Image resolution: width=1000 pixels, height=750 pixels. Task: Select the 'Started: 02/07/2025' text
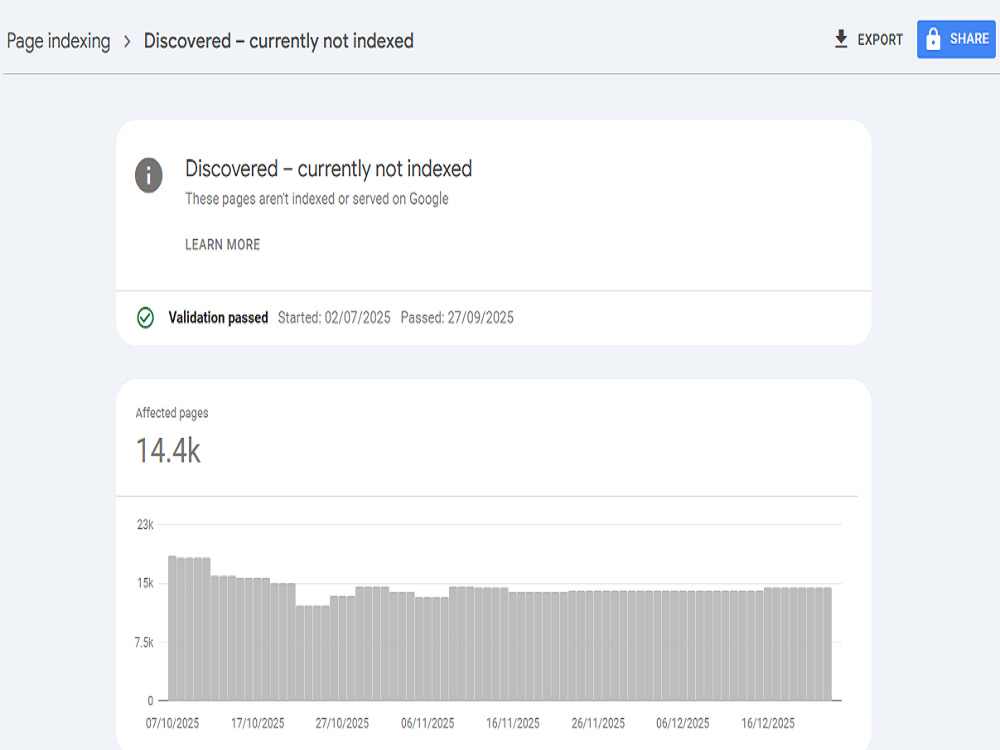tap(334, 318)
